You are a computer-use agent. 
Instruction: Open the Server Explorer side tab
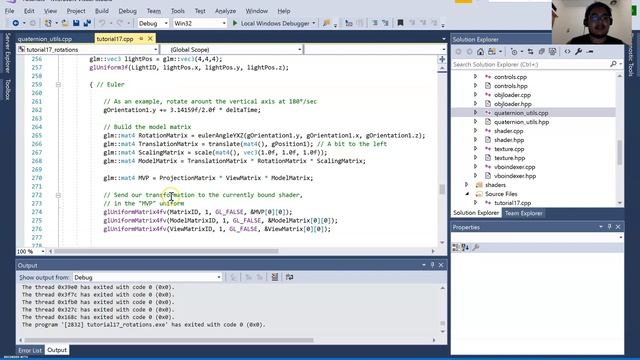[7, 53]
